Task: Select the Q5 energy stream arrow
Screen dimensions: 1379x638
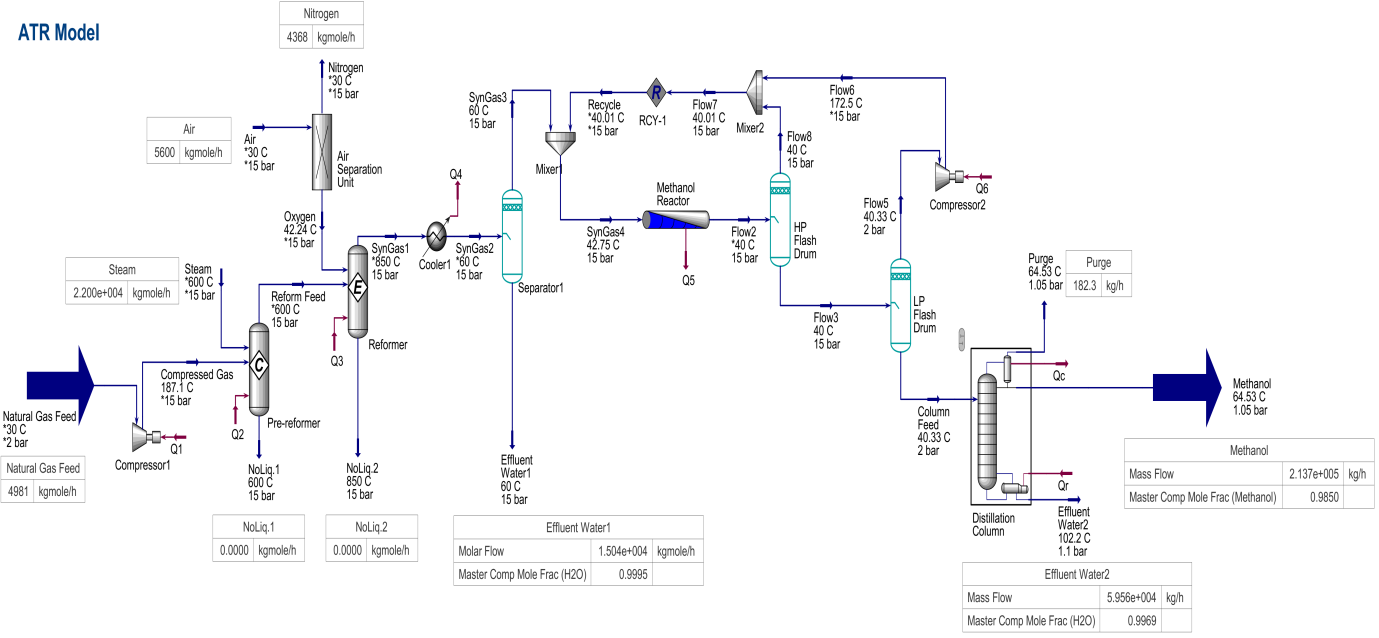Action: [686, 250]
